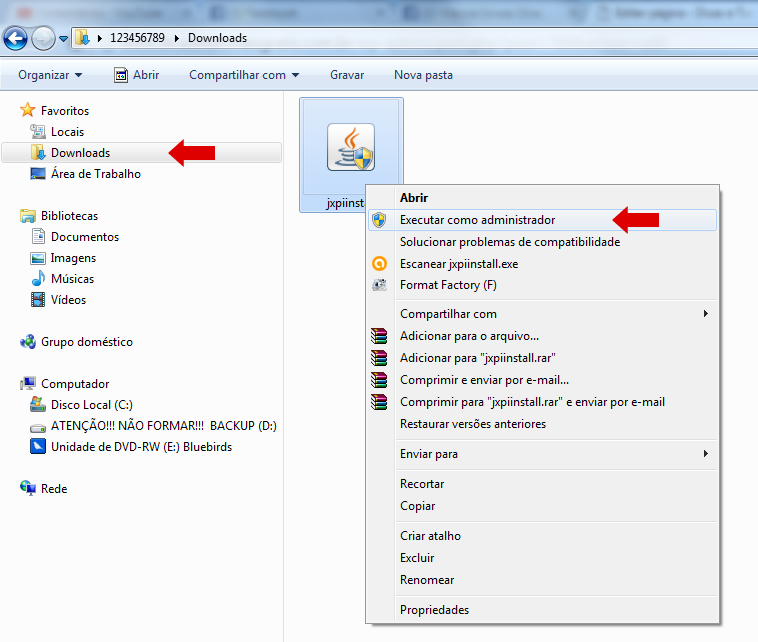Open Propriedades from the context menu

pos(434,610)
